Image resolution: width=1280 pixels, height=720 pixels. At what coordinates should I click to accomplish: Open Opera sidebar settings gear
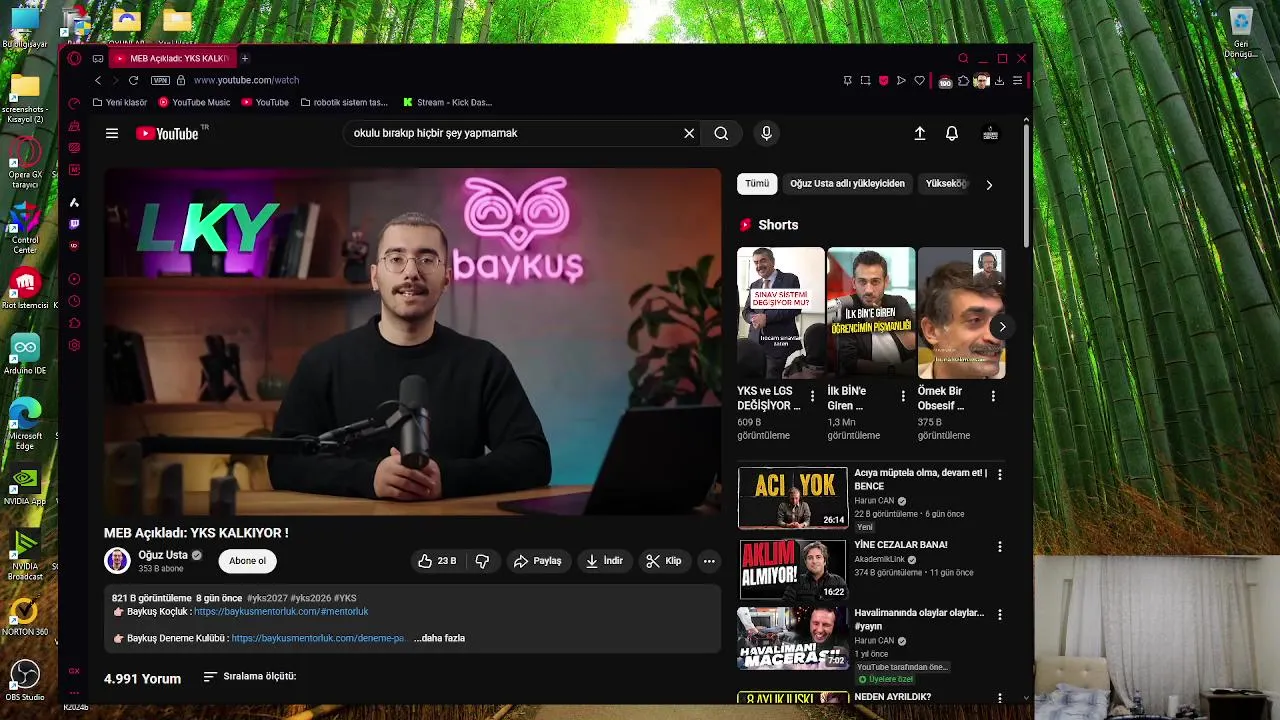74,345
